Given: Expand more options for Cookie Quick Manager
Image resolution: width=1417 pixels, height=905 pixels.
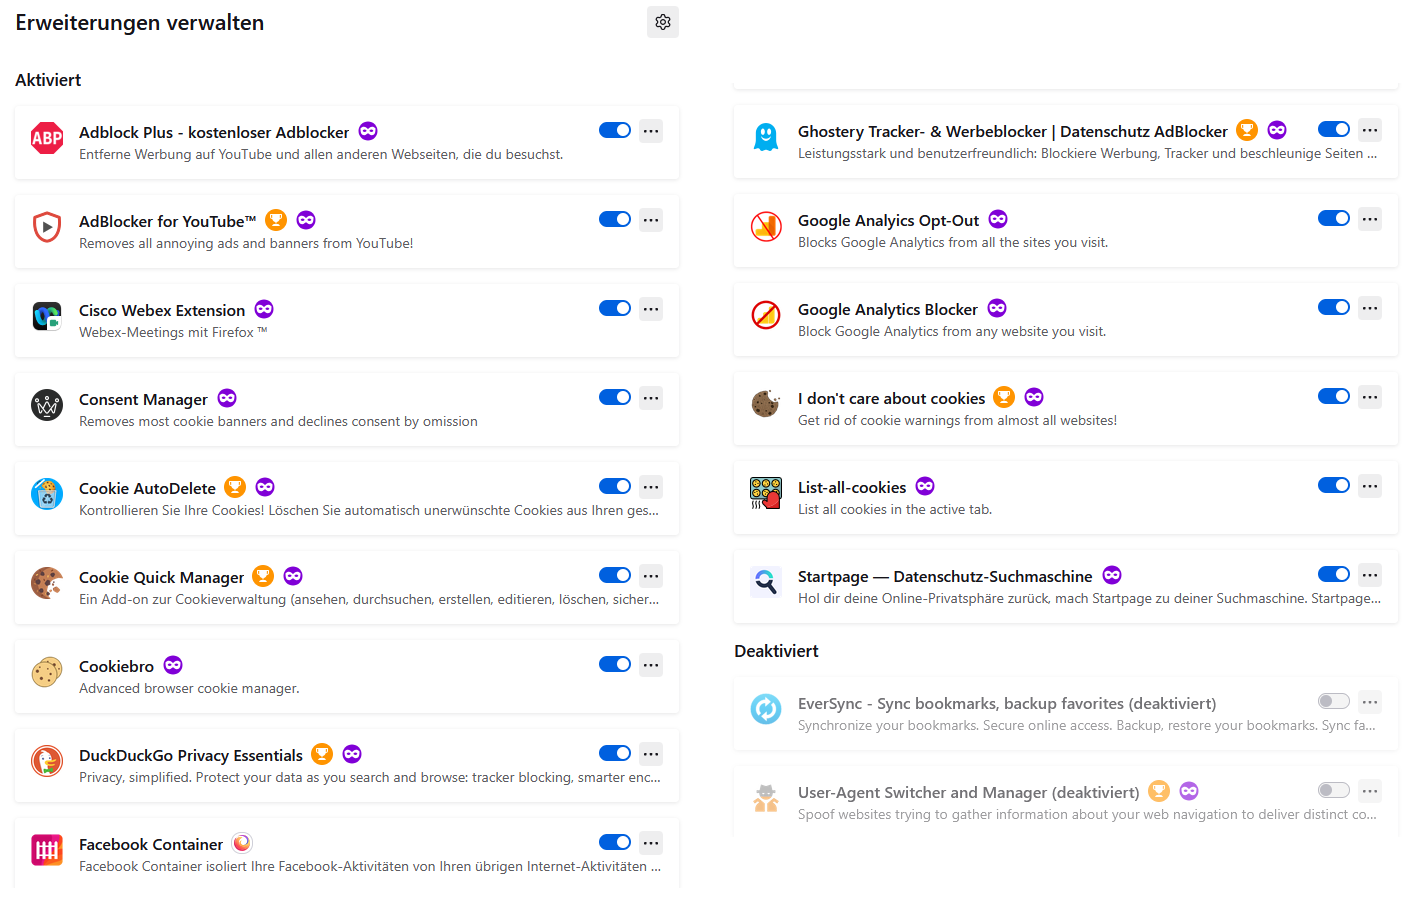Looking at the screenshot, I should click(651, 576).
